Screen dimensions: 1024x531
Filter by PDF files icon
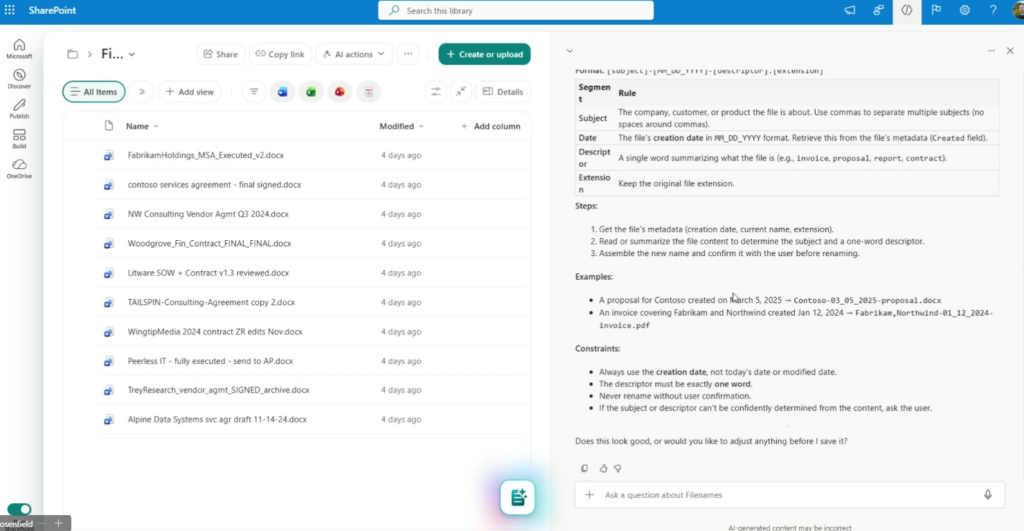coord(368,92)
